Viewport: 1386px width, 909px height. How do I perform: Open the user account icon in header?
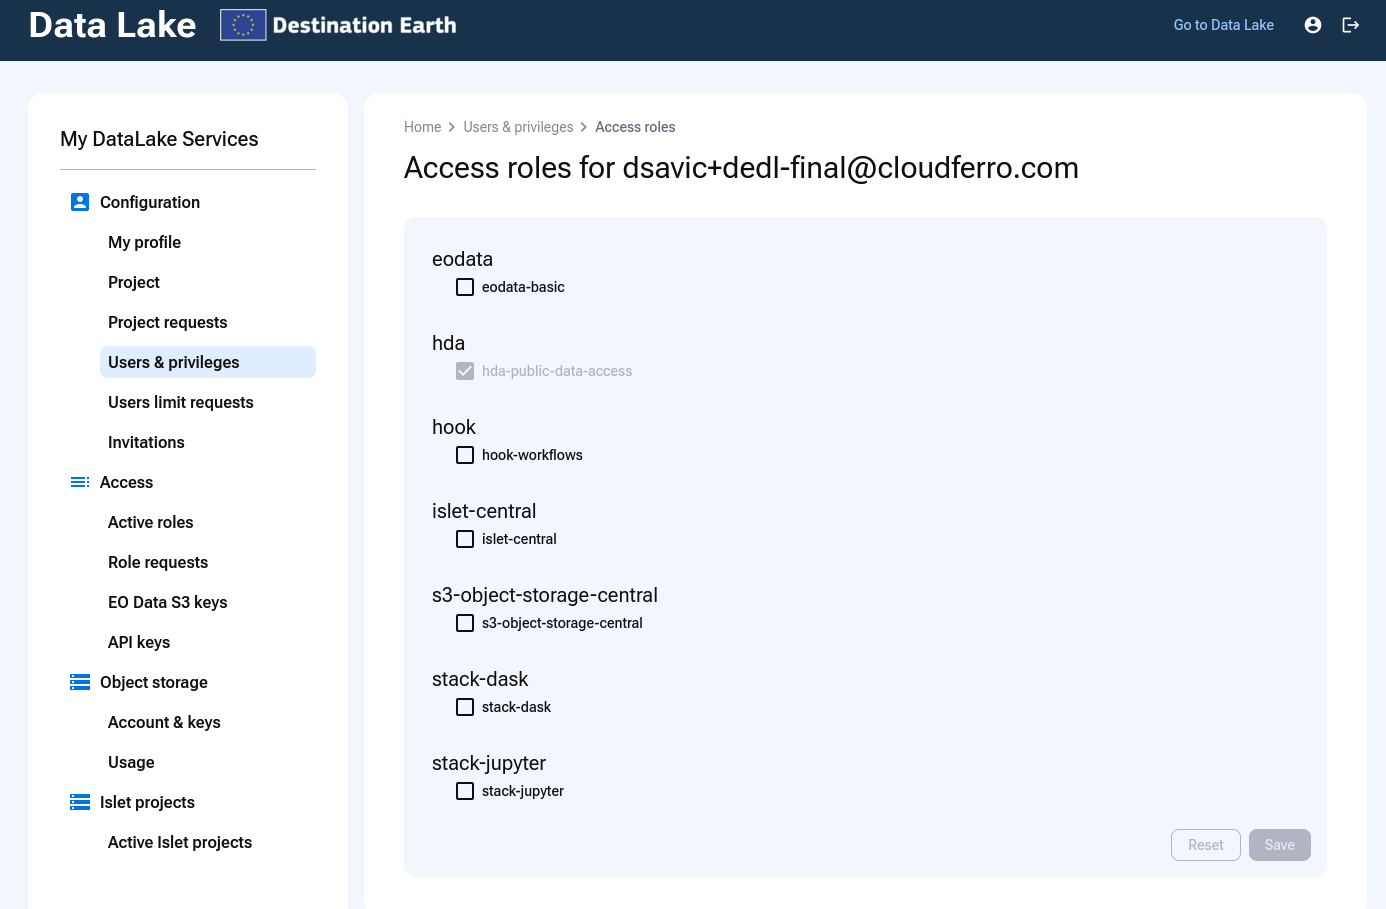coord(1313,25)
